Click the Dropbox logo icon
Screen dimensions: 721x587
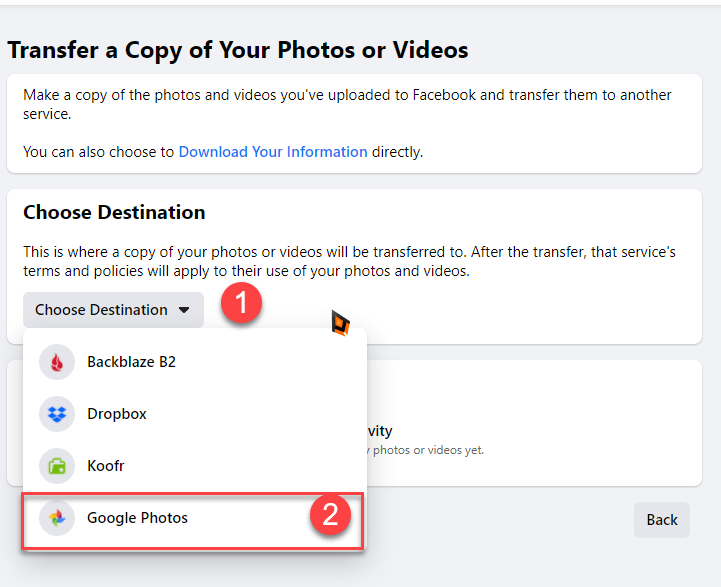point(57,414)
